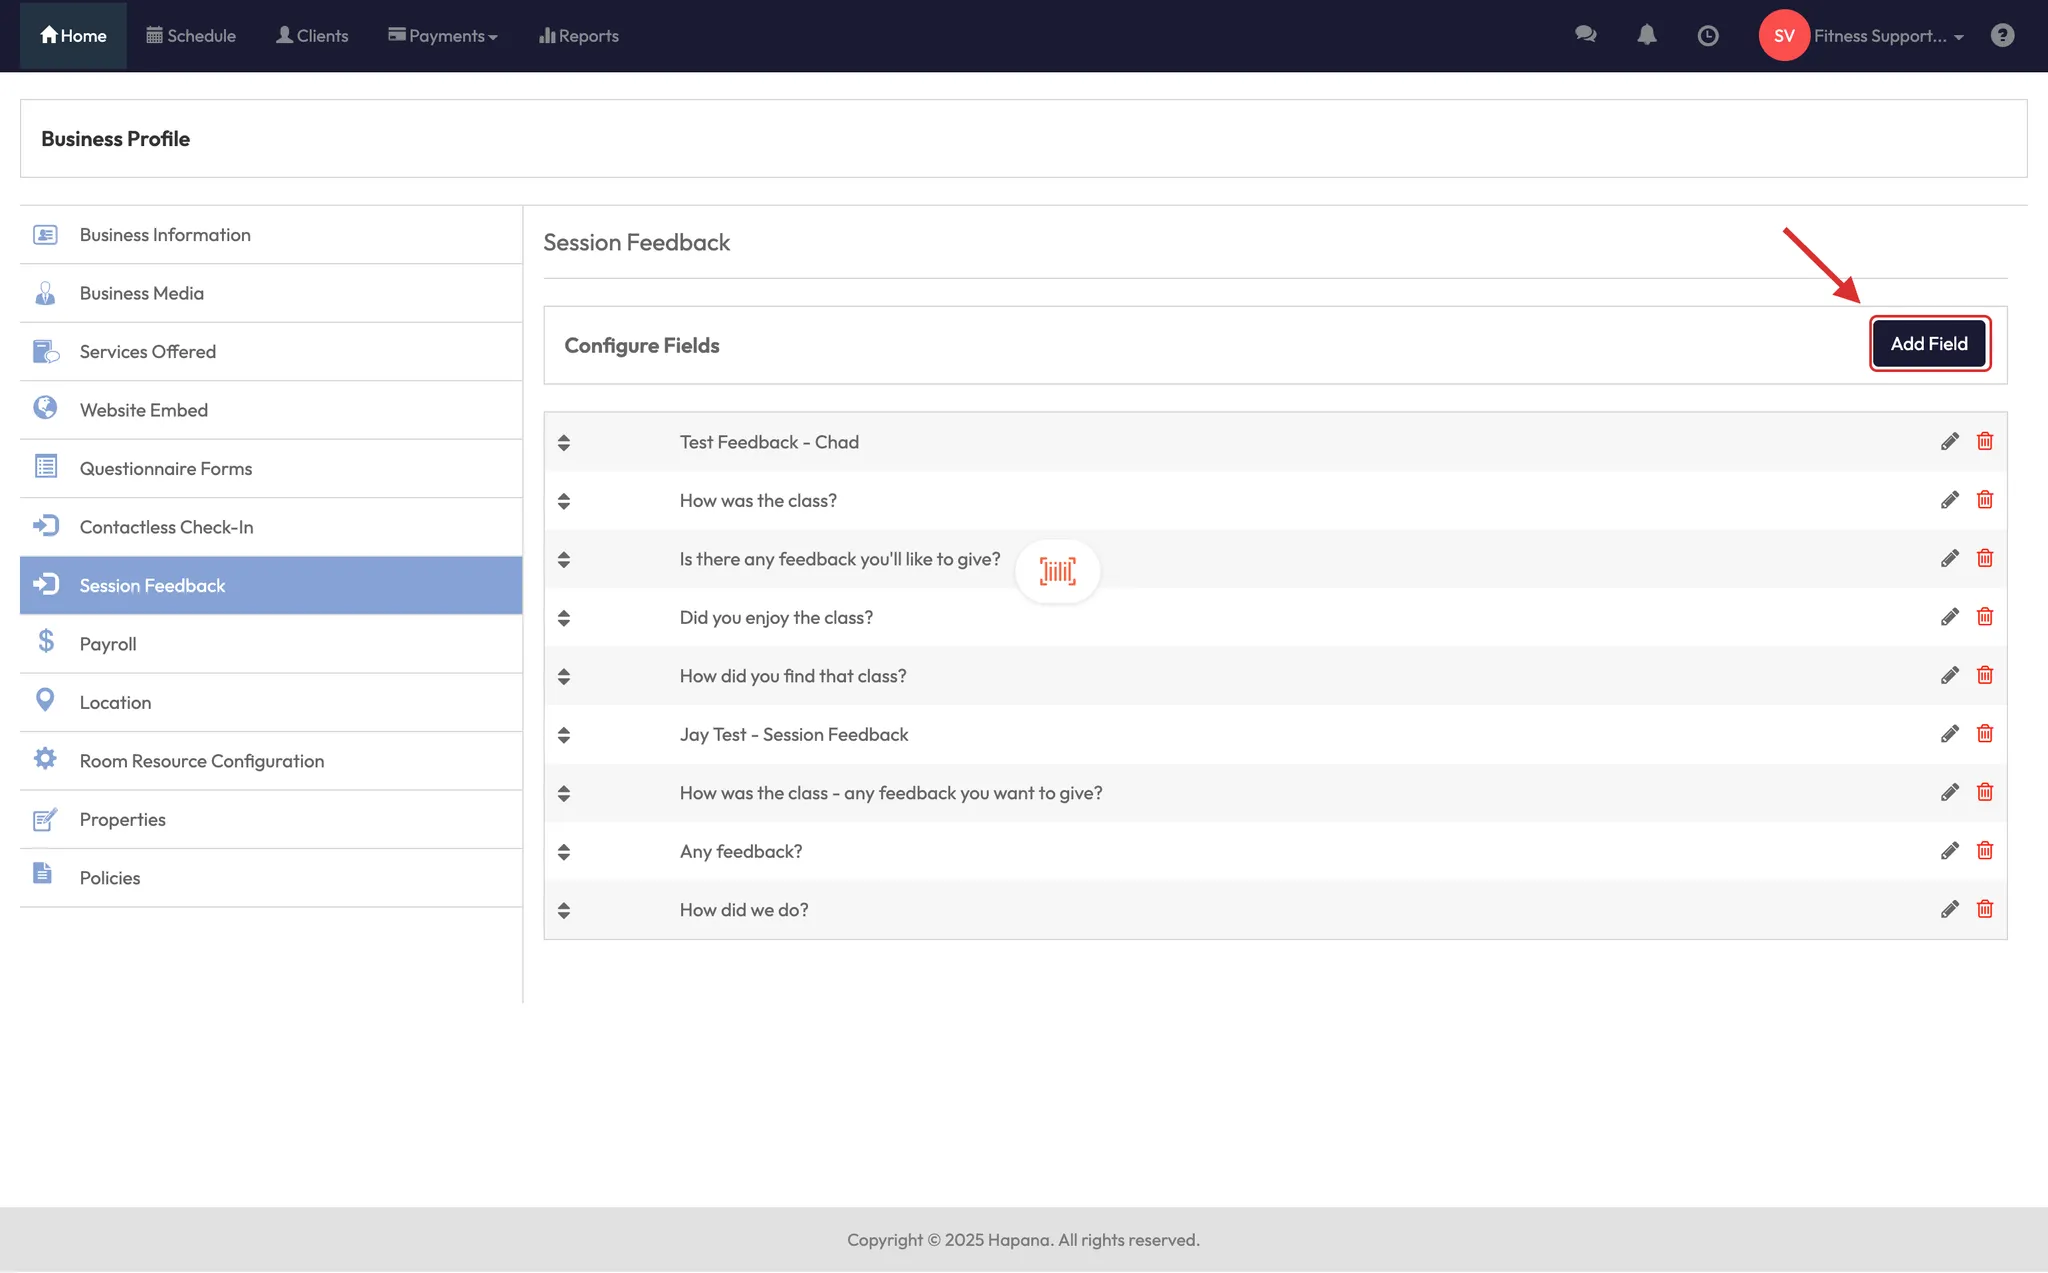This screenshot has width=2048, height=1273.
Task: Open the notifications bell
Action: pos(1647,35)
